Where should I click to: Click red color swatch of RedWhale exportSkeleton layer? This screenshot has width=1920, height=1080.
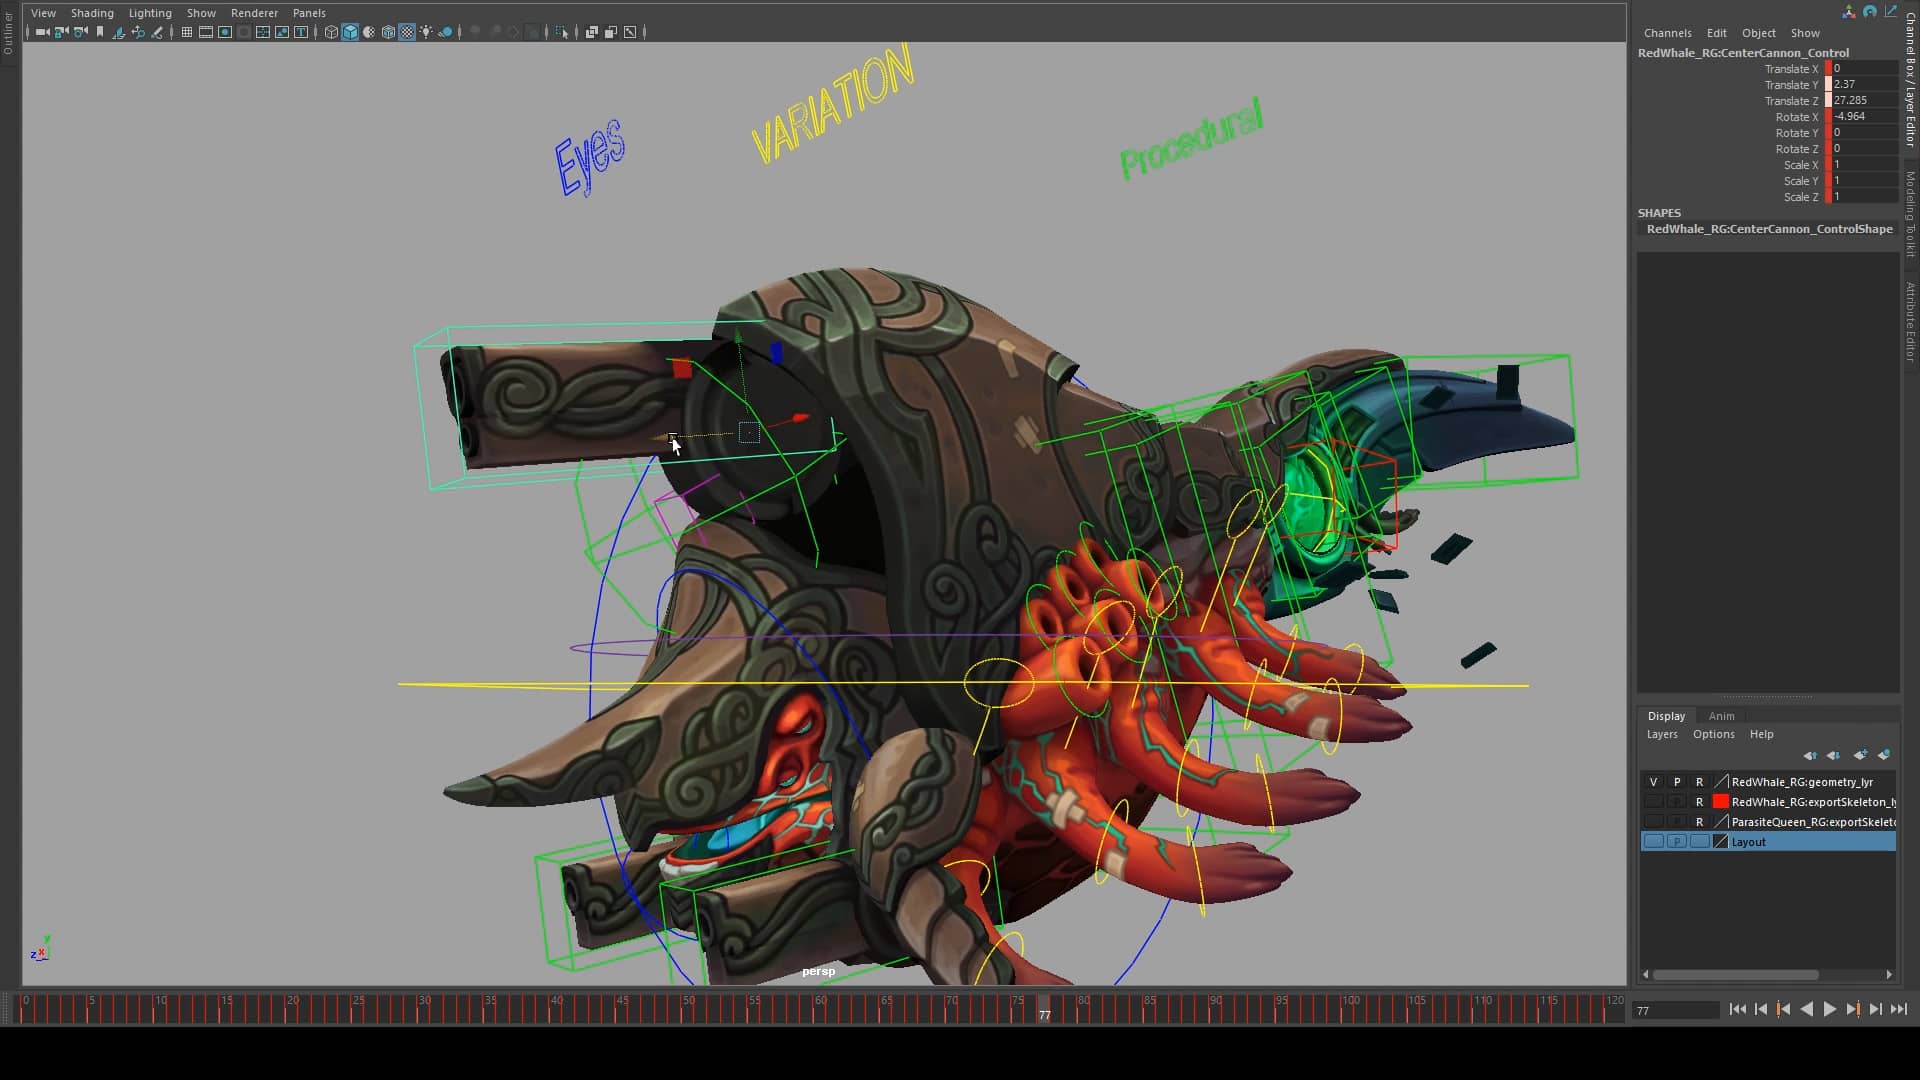click(1721, 802)
